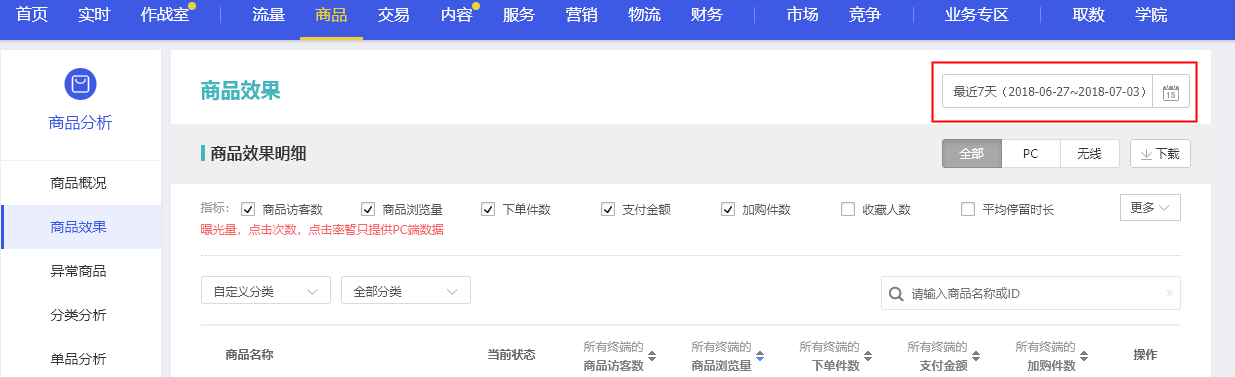
Task: Open 物流 in top navigation
Action: [644, 15]
